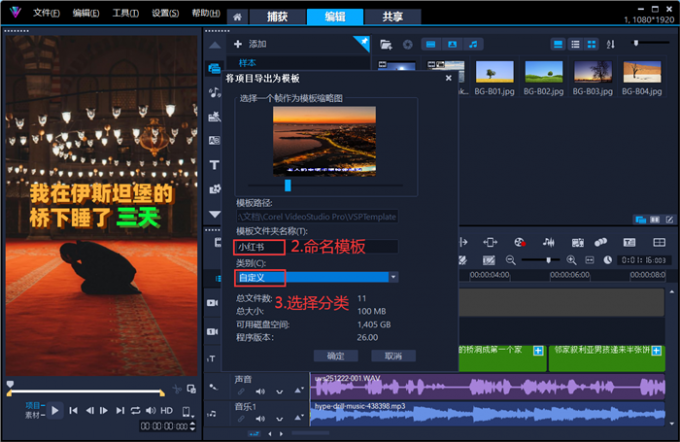
Task: Click the 添加 add folder button
Action: [x=250, y=44]
